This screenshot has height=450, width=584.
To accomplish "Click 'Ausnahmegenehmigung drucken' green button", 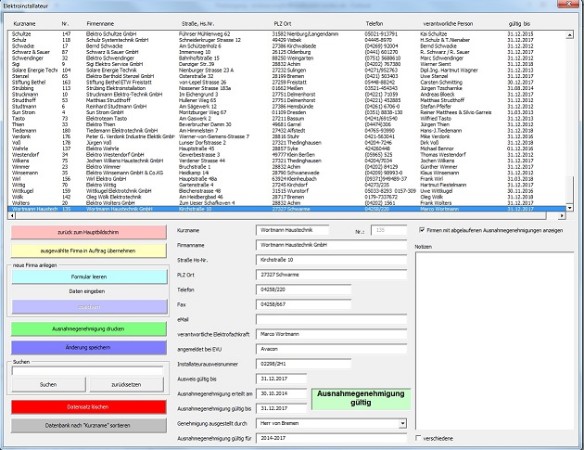I will (89, 329).
